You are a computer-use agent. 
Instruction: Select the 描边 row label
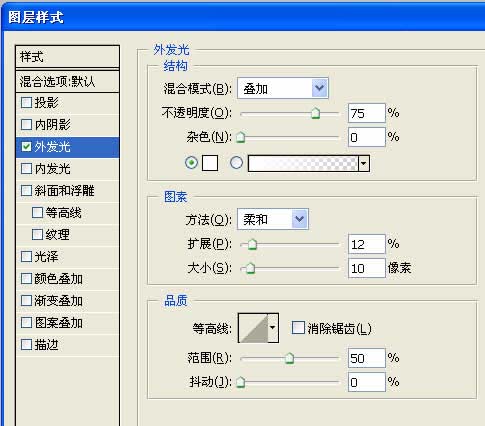tap(46, 345)
